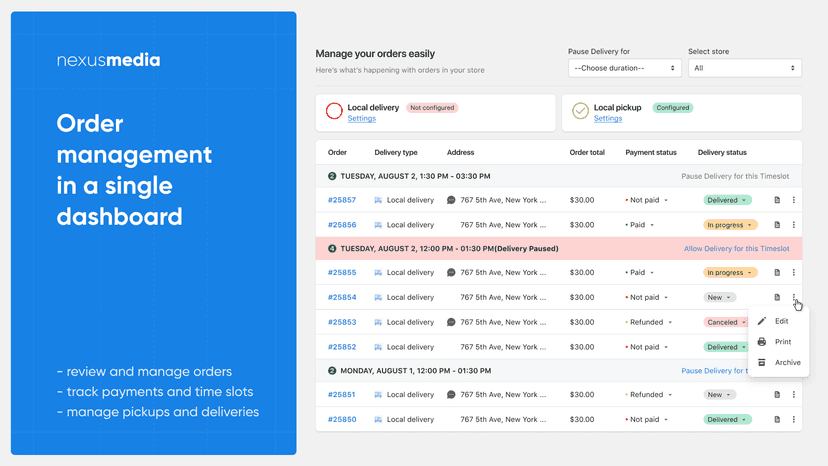Click Allow Delivery for this Timeslot

click(737, 249)
